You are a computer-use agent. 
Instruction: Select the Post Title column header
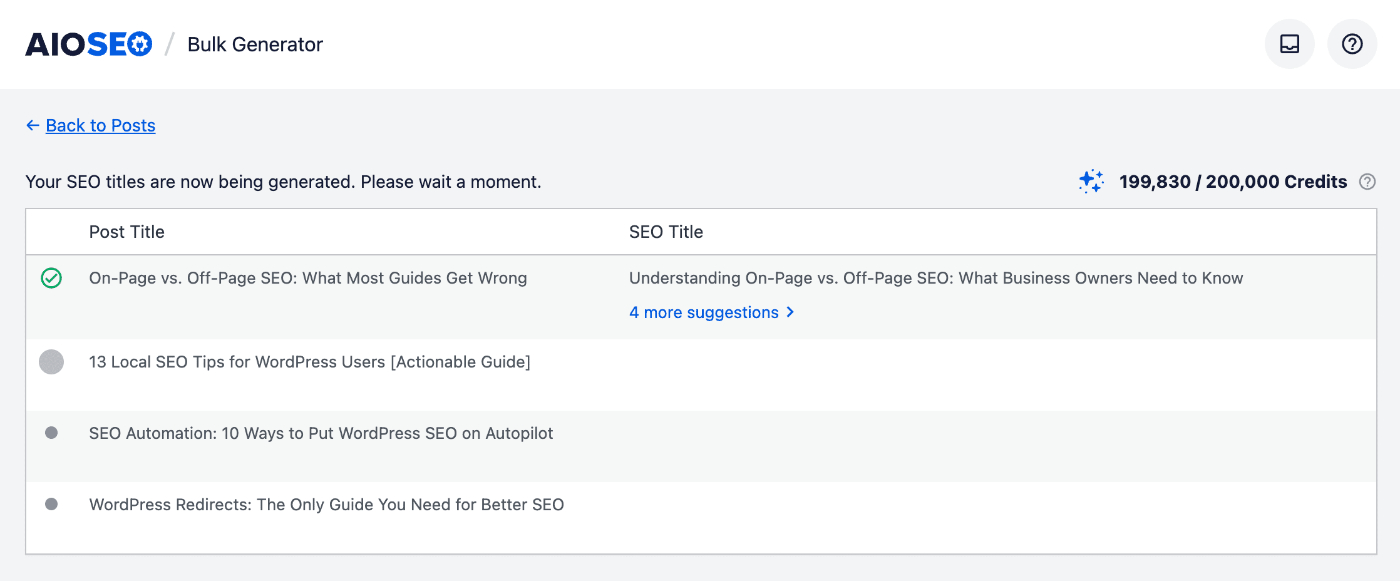point(126,231)
